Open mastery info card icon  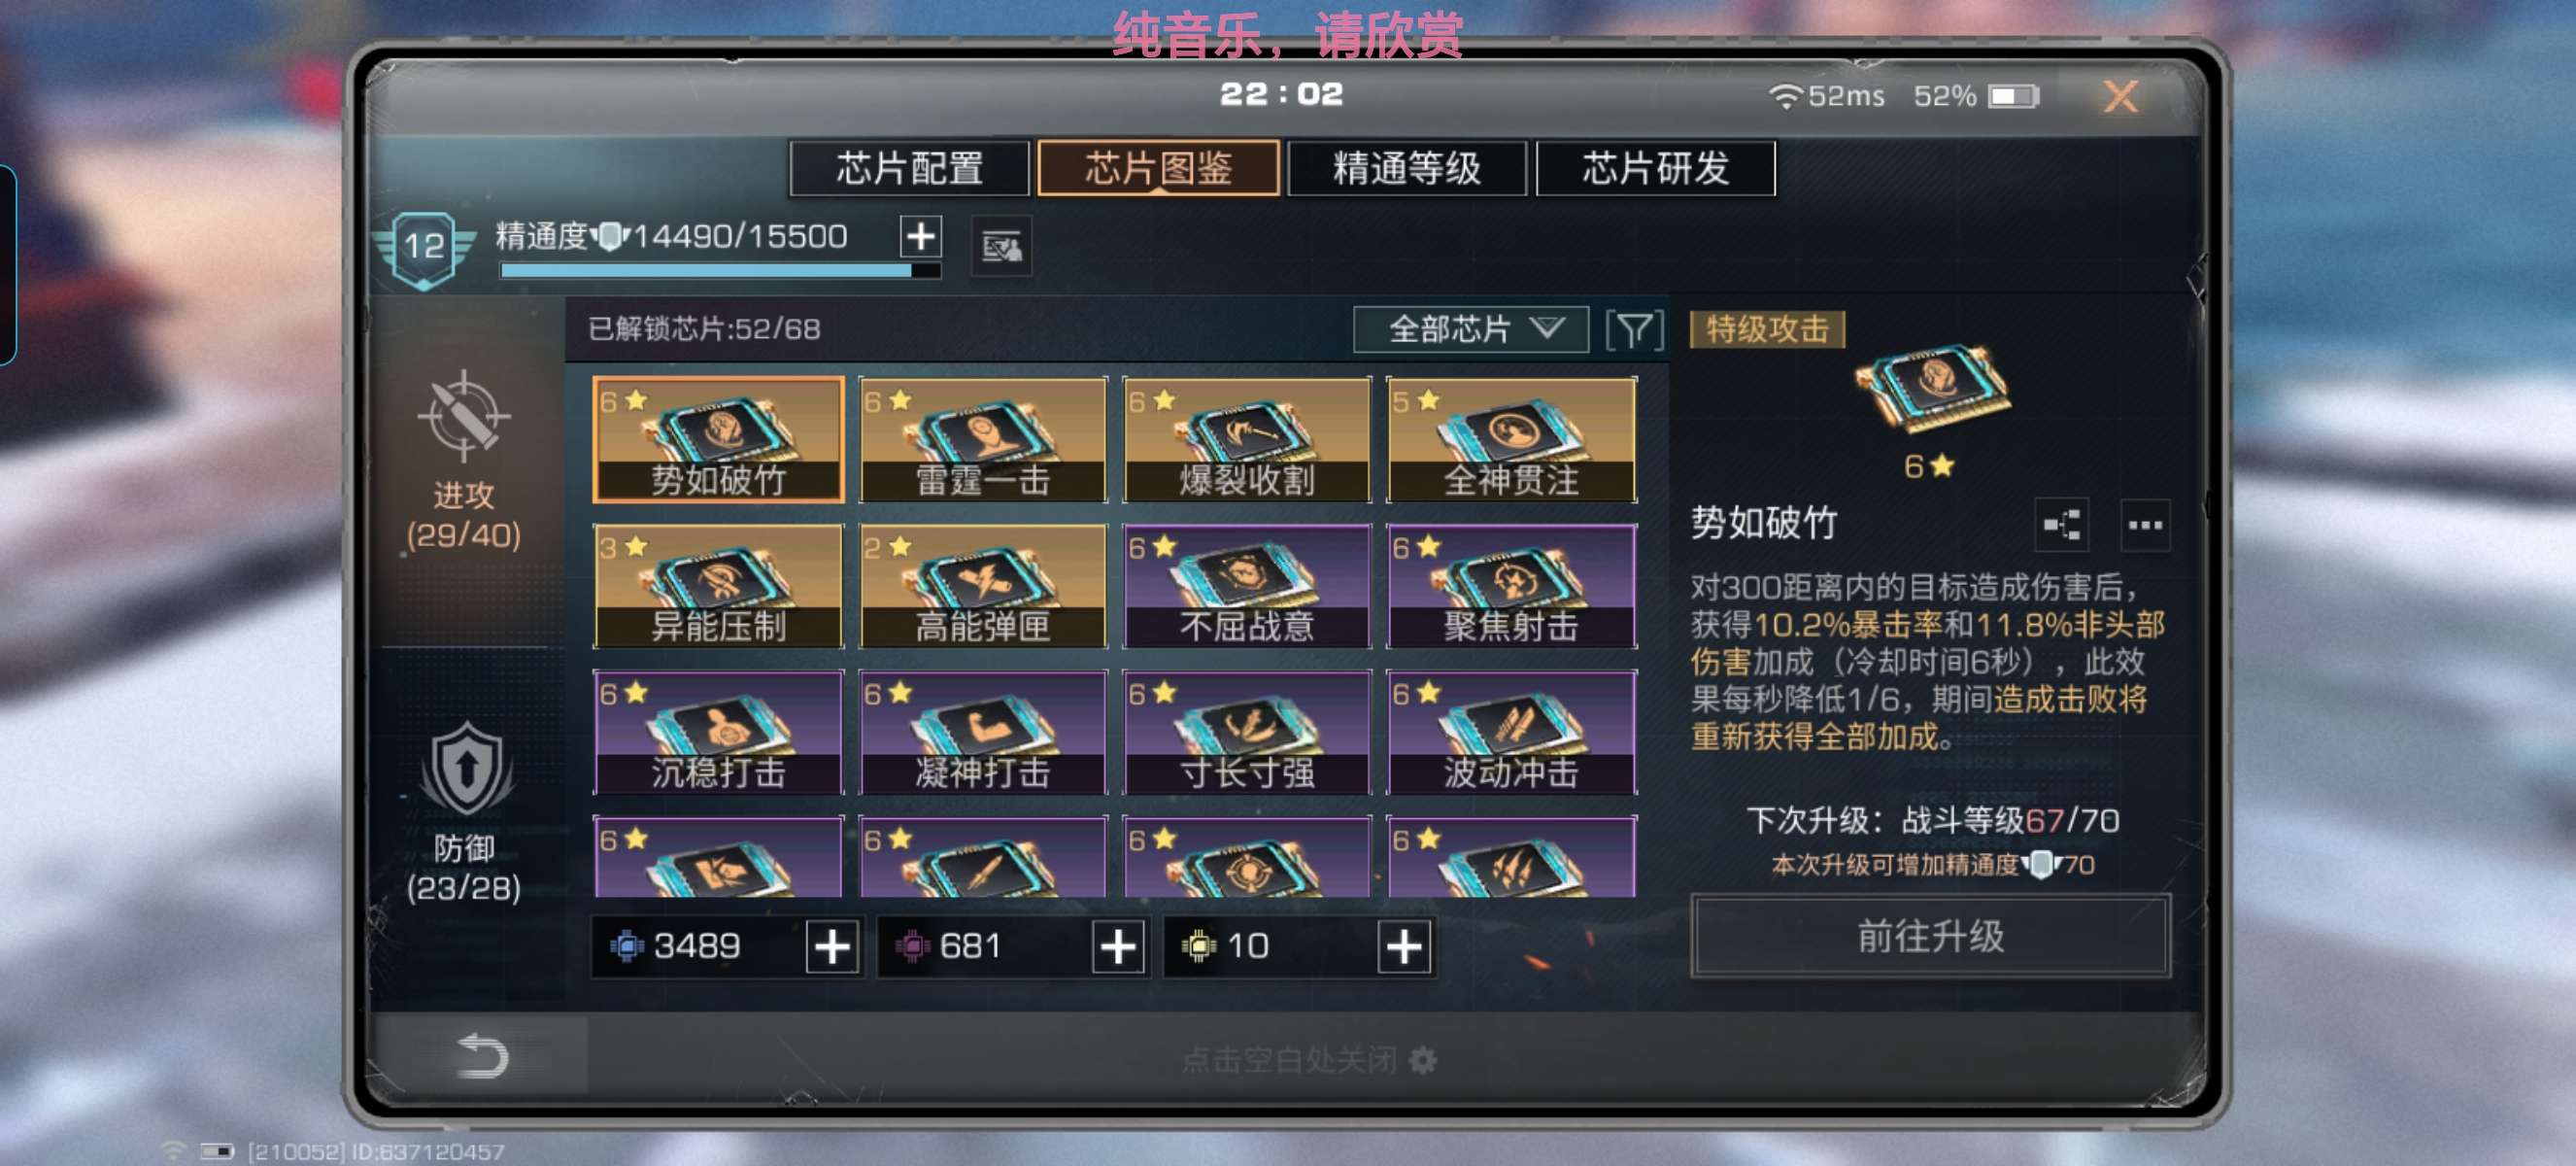tap(1001, 246)
